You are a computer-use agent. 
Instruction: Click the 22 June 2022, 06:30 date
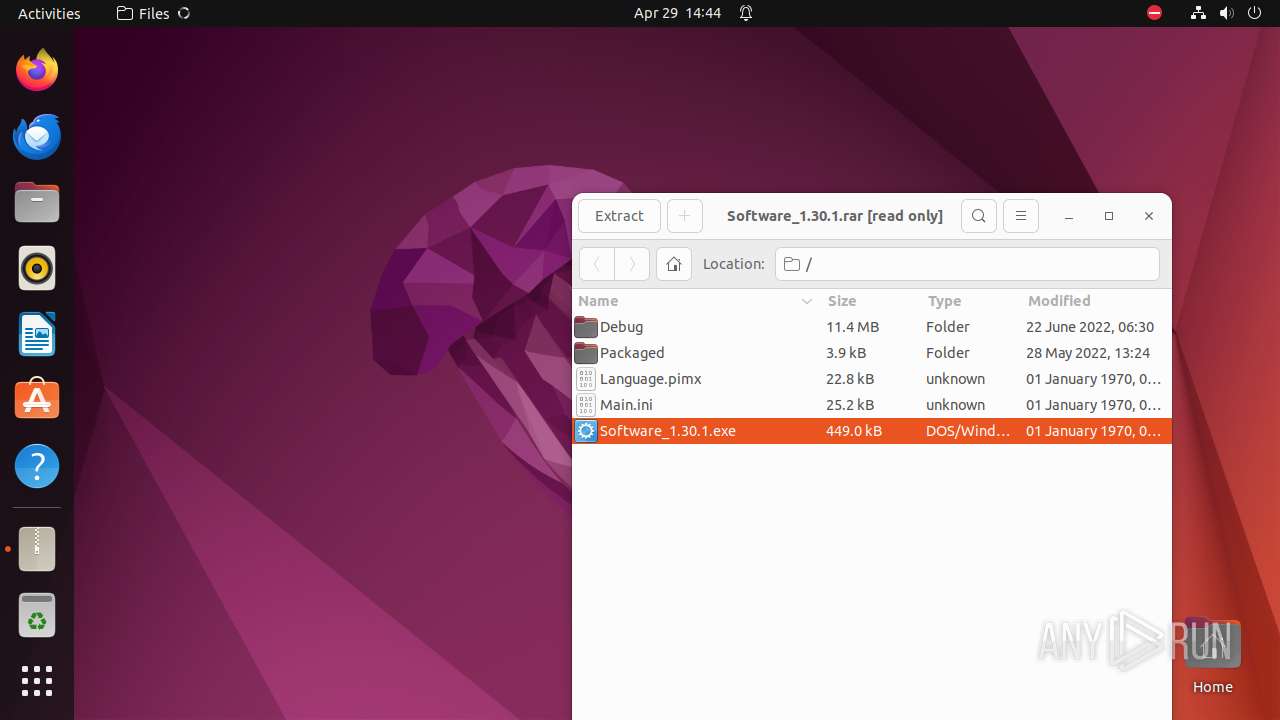coord(1090,327)
